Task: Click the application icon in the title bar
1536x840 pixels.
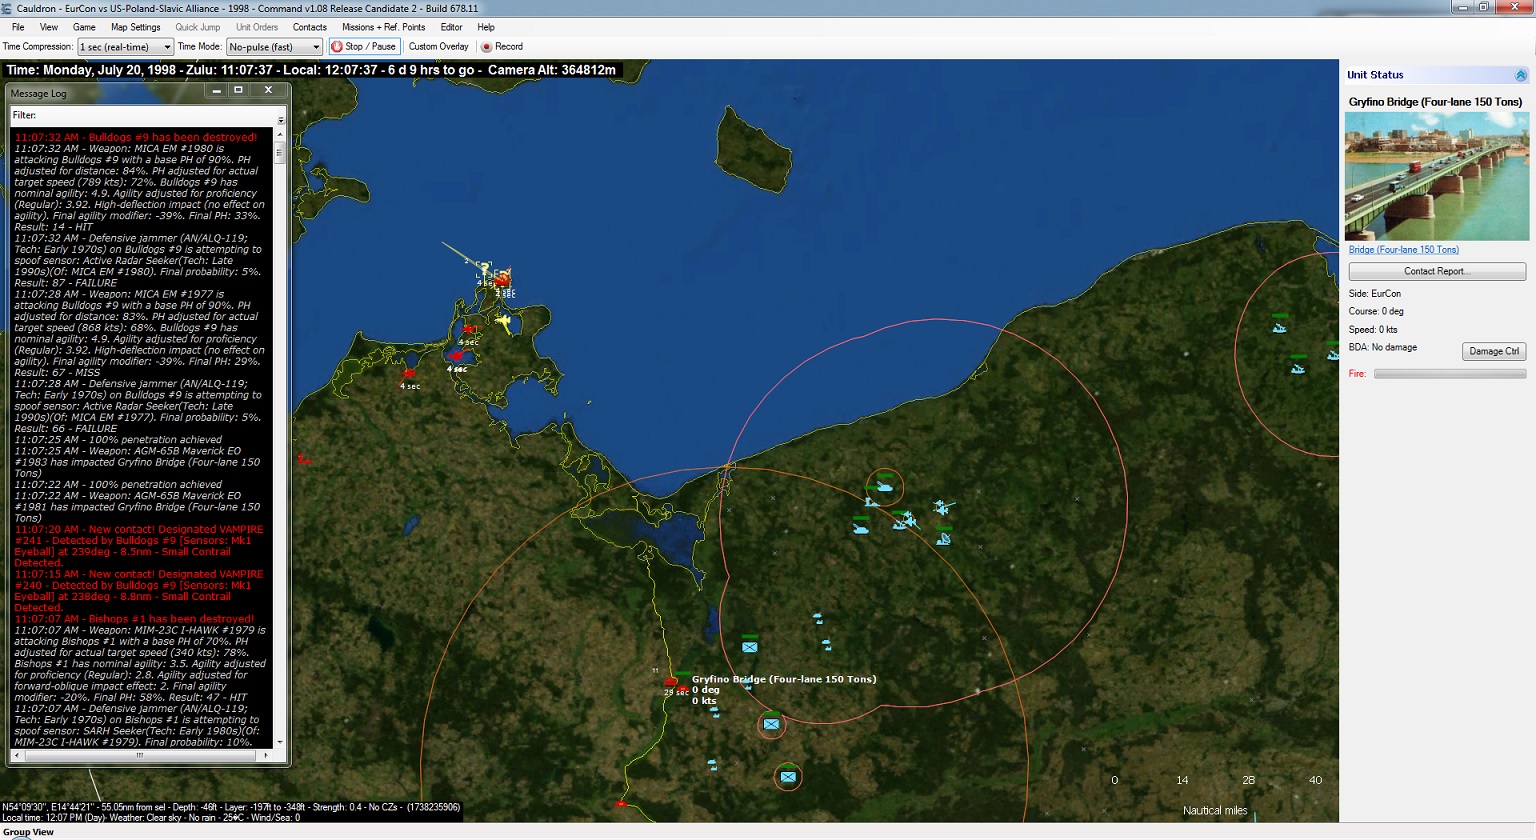Action: coord(8,8)
